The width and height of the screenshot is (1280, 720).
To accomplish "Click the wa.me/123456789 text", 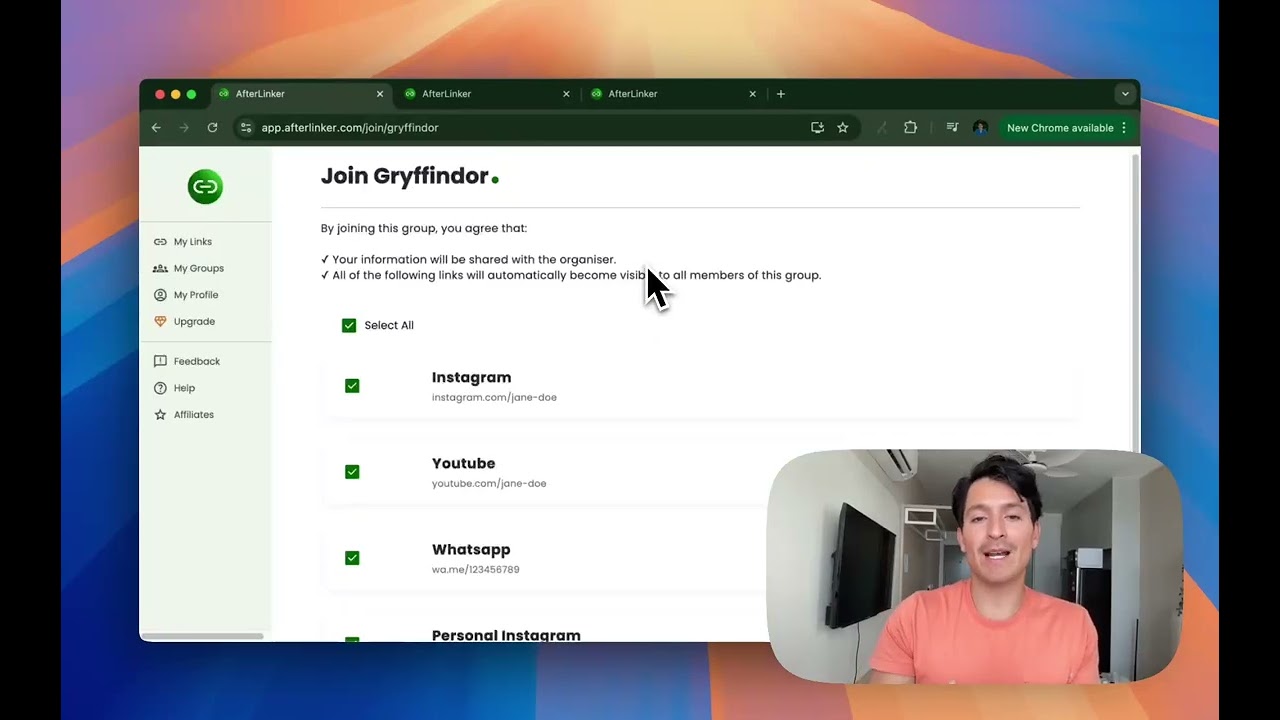I will tap(475, 569).
